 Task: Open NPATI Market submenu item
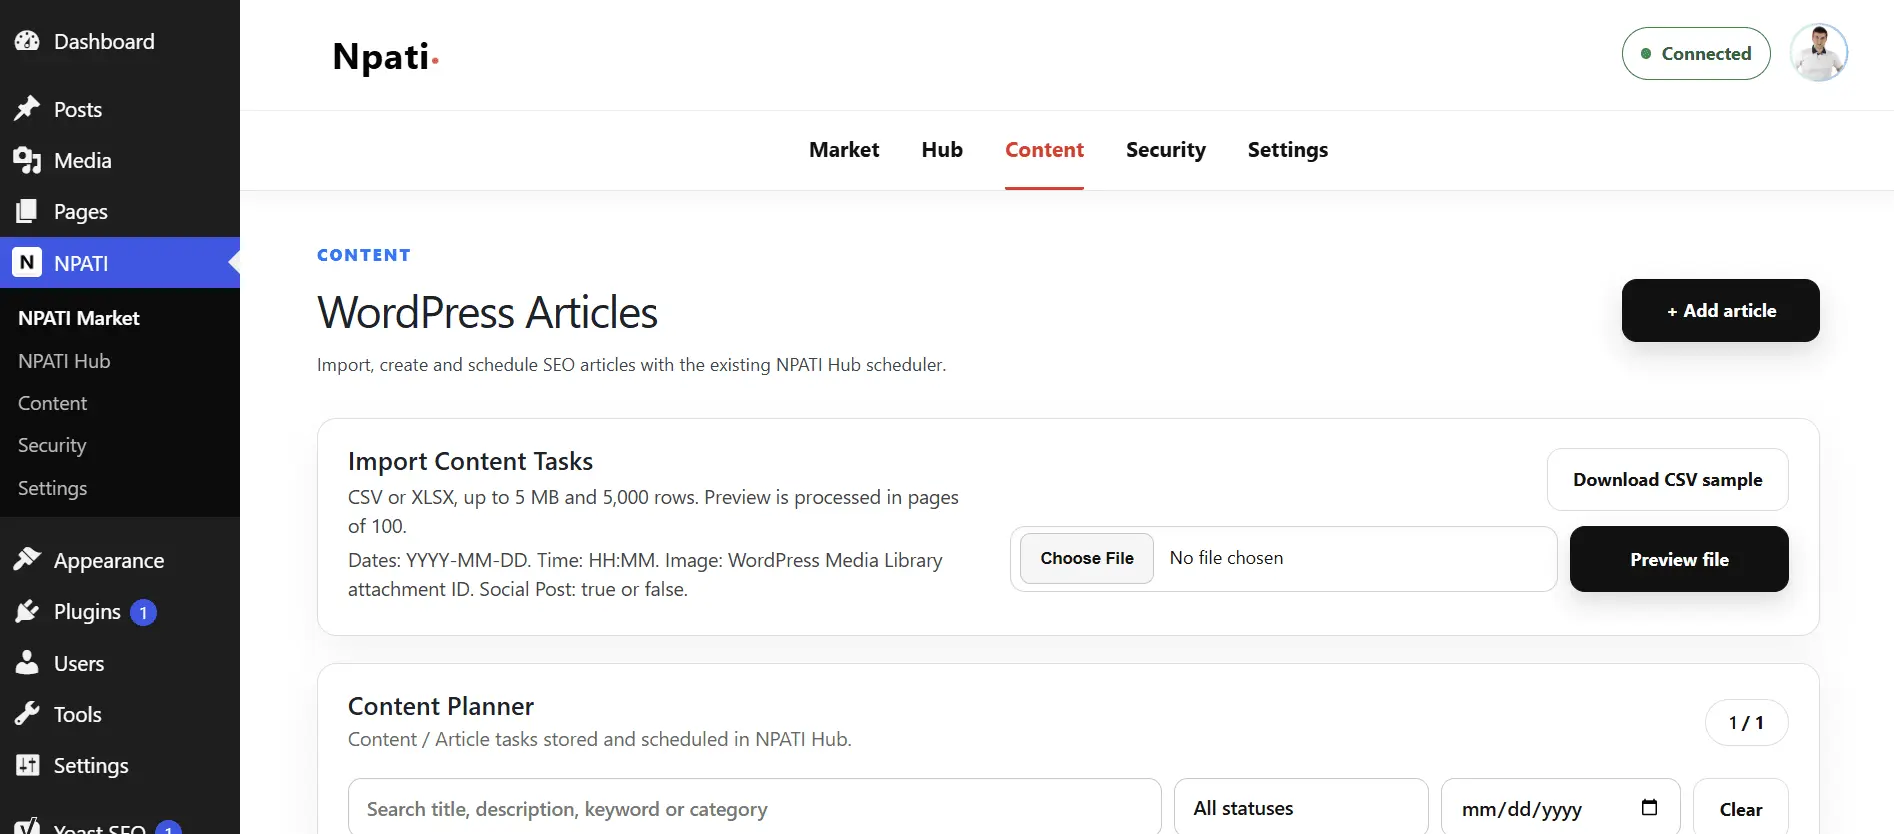pyautogui.click(x=79, y=318)
